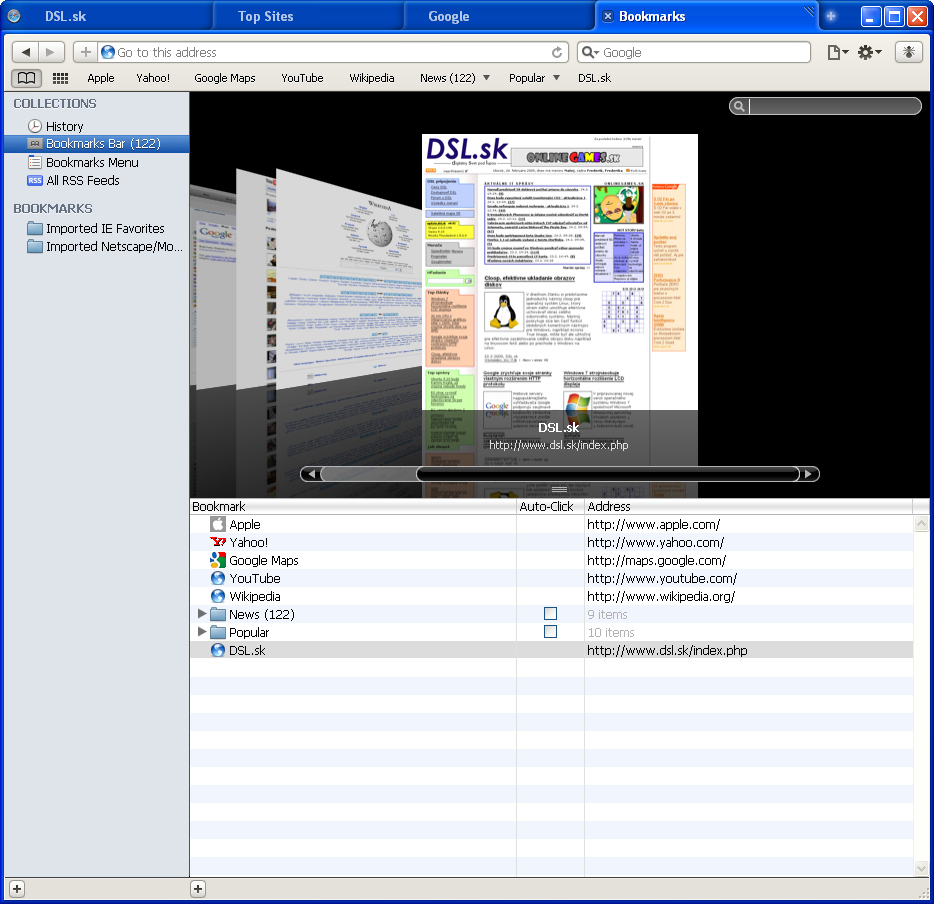Click the globe icon beside Wikipedia row
934x904 pixels.
pos(218,596)
